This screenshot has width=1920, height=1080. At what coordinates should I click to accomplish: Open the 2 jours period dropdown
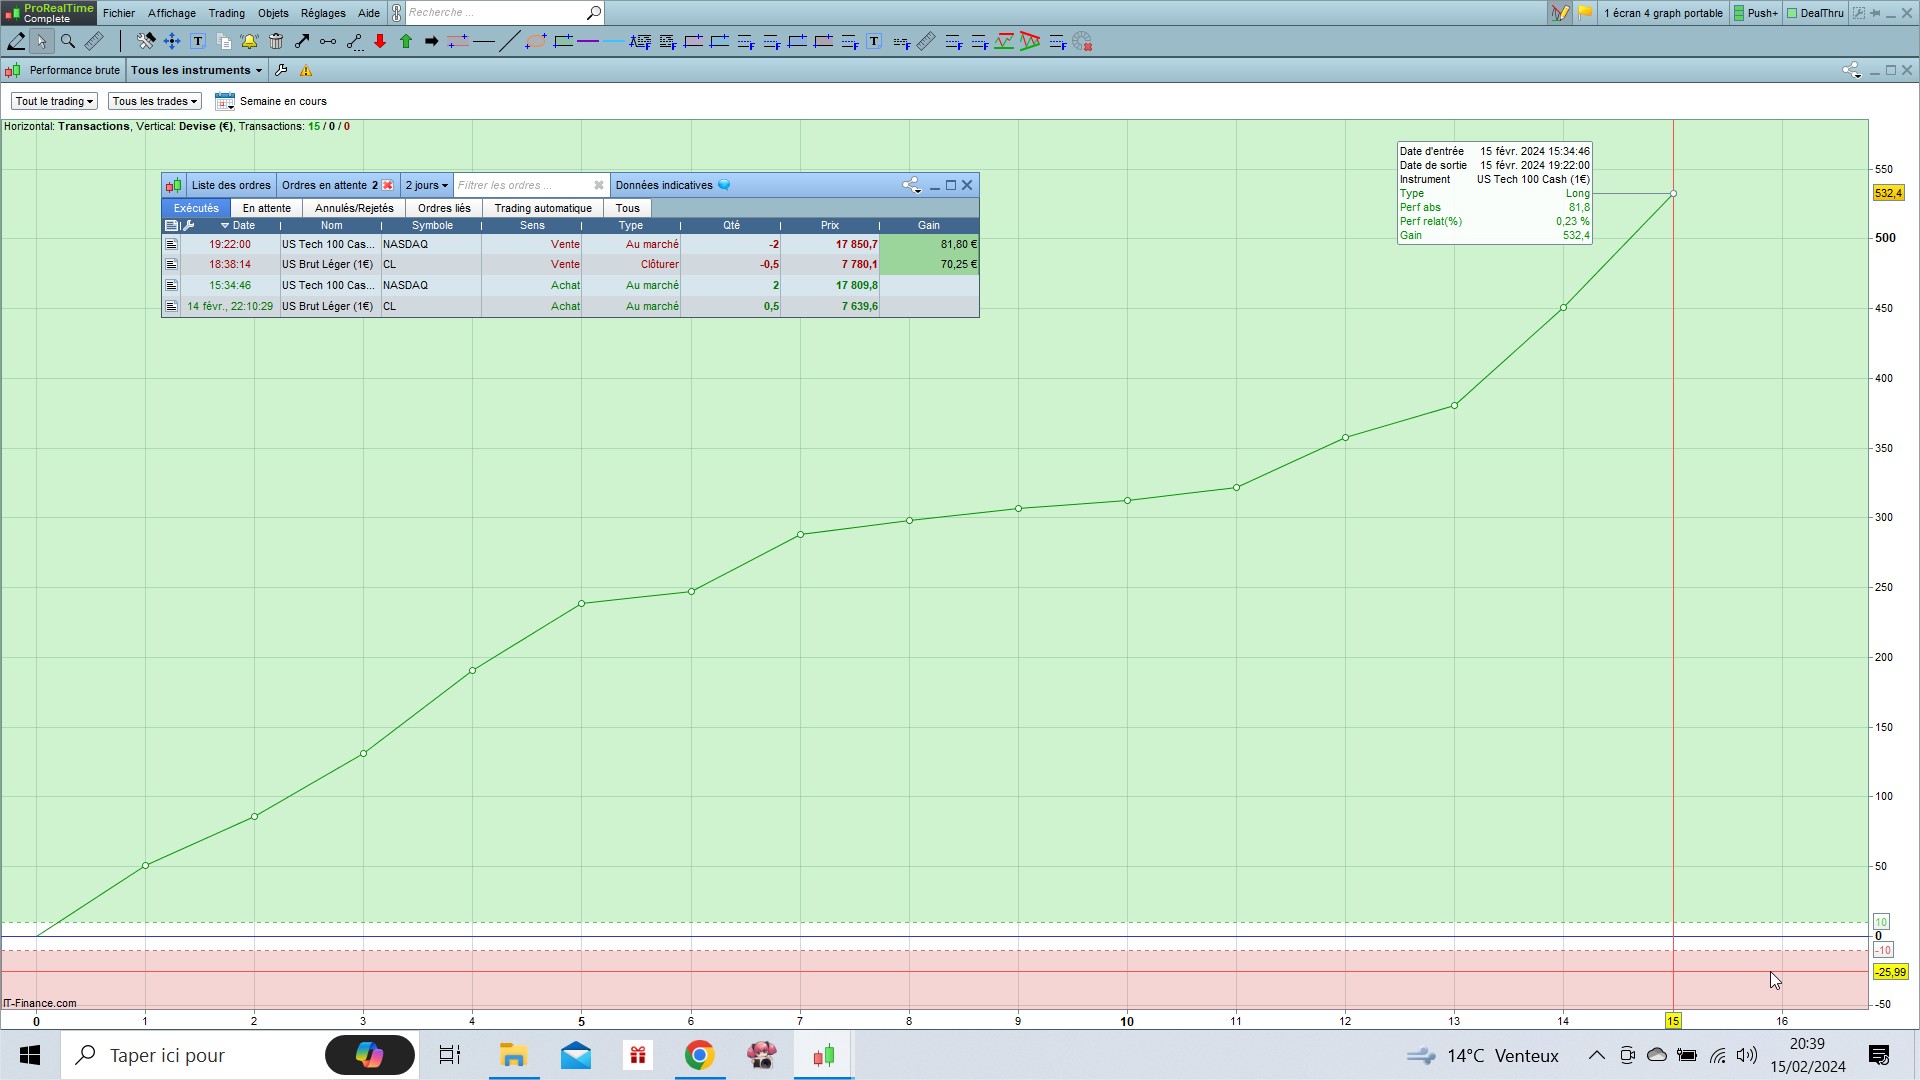pyautogui.click(x=426, y=185)
